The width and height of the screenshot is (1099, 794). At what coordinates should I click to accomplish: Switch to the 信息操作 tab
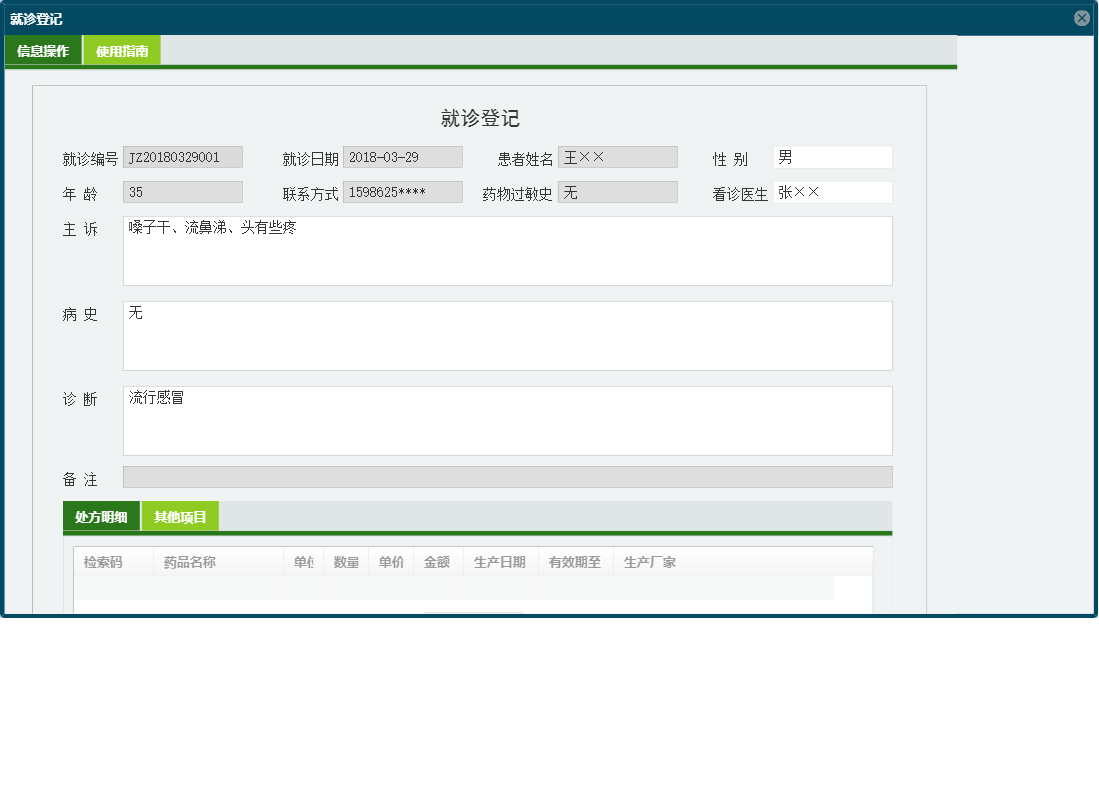[x=43, y=48]
